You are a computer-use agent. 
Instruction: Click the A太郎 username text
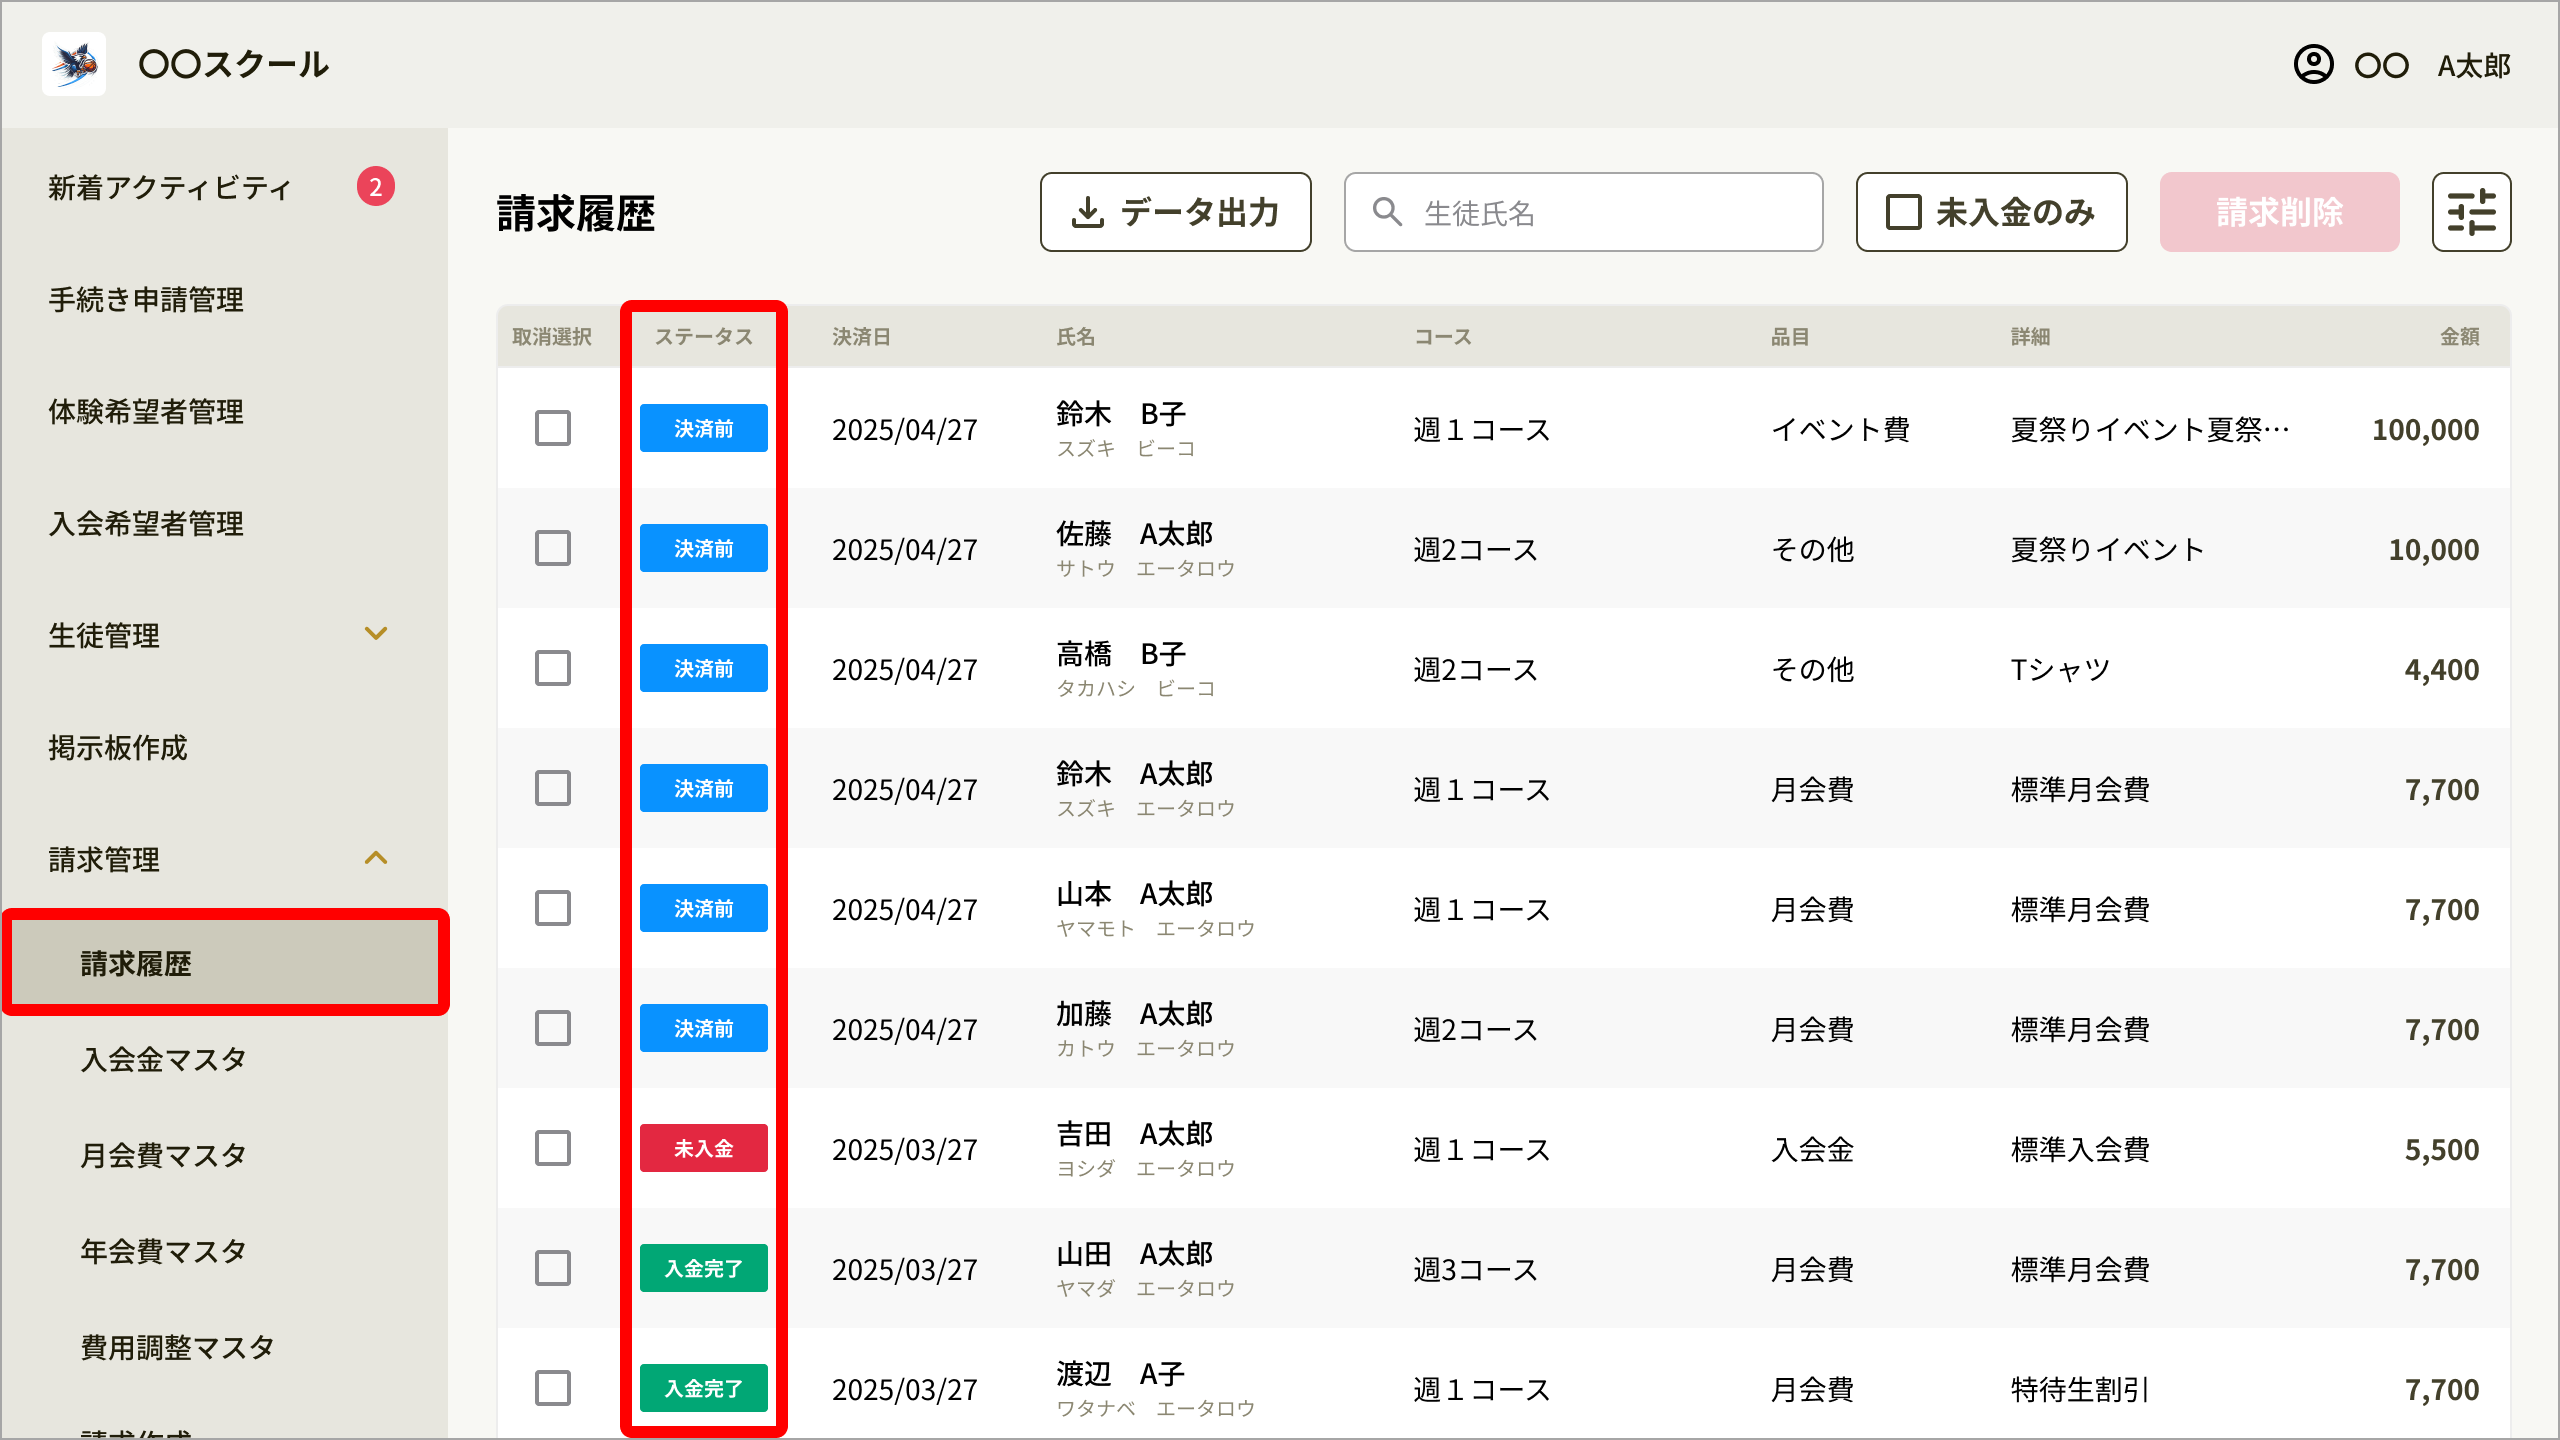click(x=2474, y=66)
